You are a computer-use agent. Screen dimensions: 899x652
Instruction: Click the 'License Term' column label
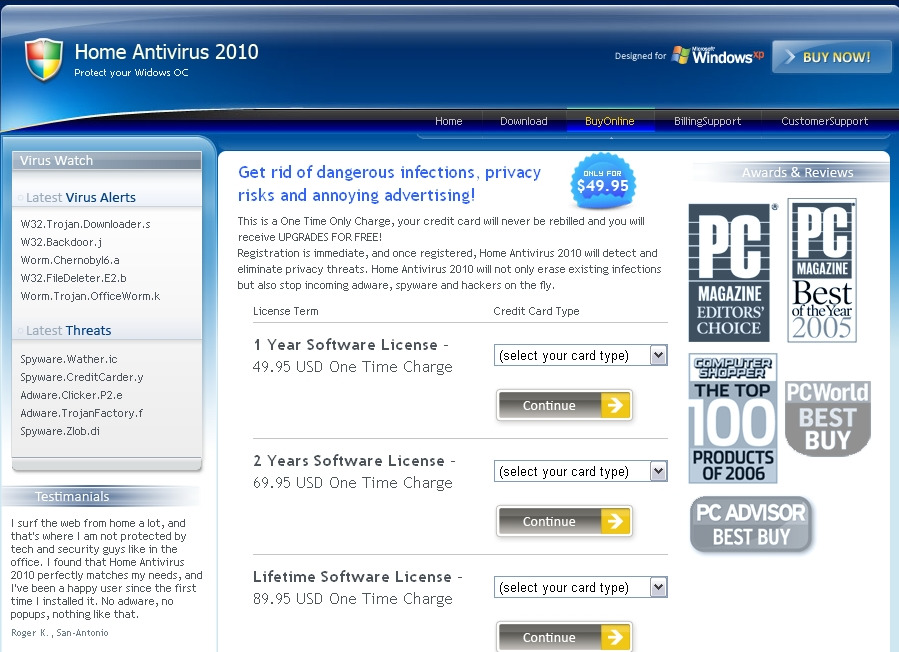coord(286,311)
